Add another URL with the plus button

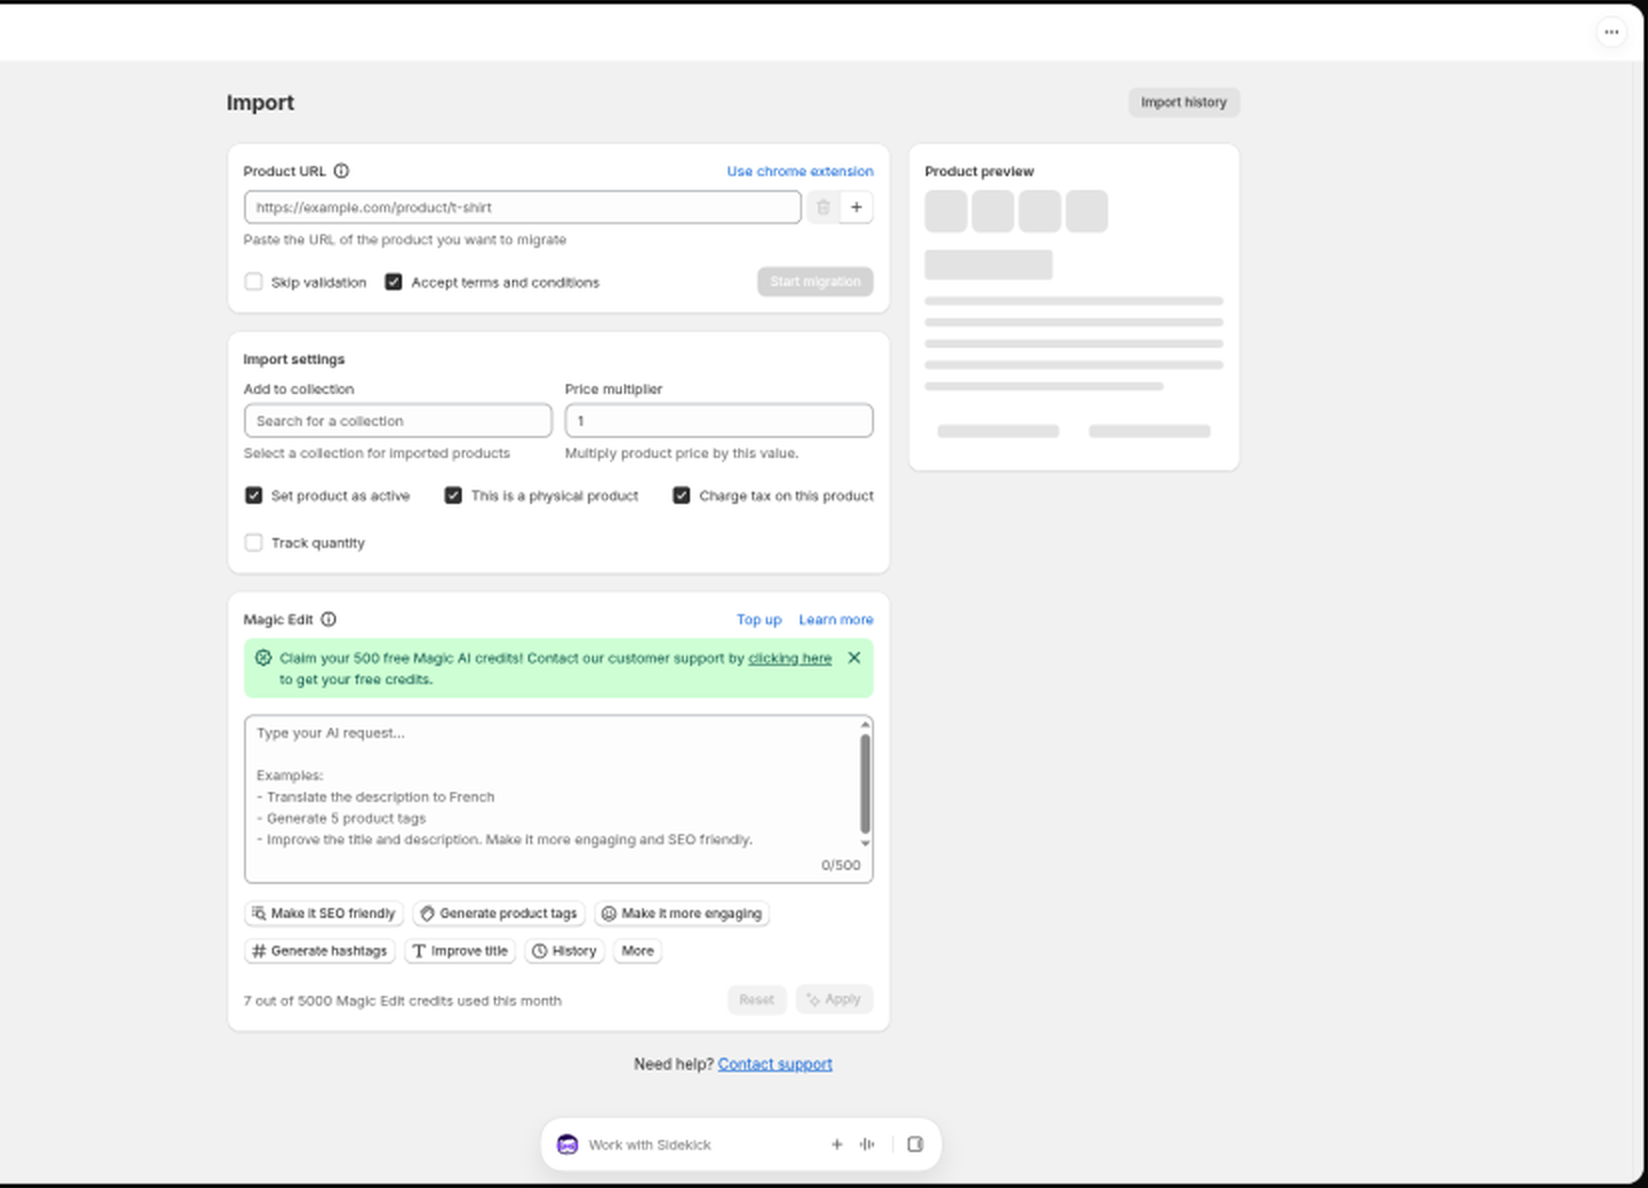[x=856, y=207]
